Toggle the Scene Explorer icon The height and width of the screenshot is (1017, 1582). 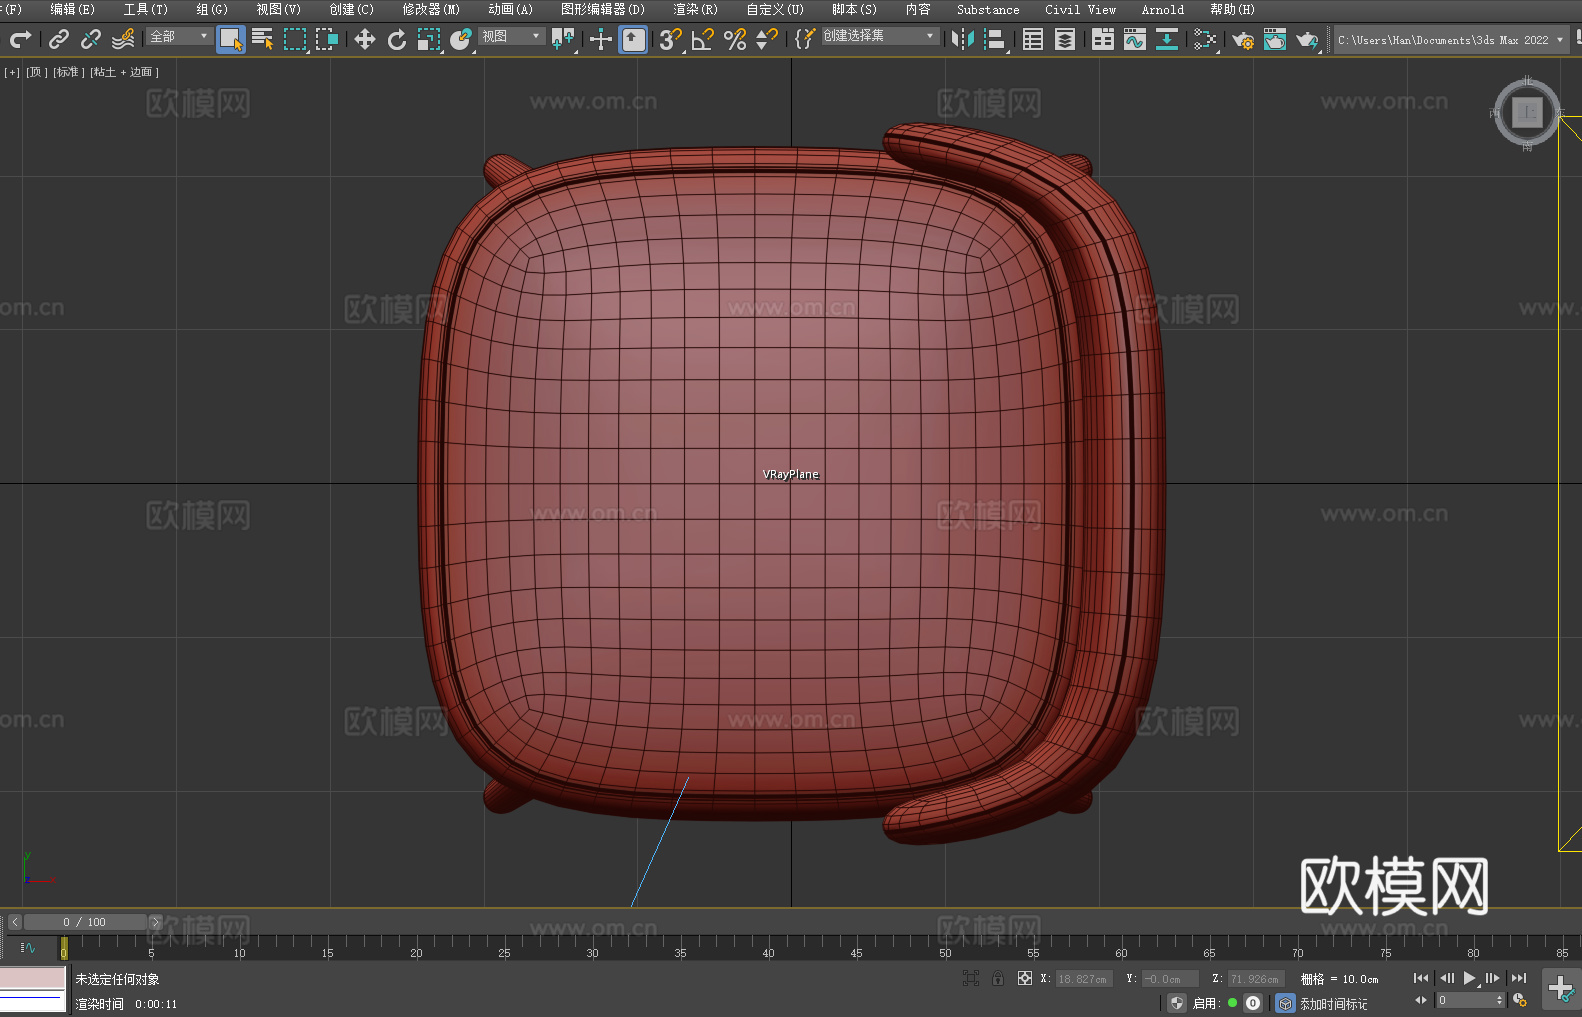[x=1033, y=39]
